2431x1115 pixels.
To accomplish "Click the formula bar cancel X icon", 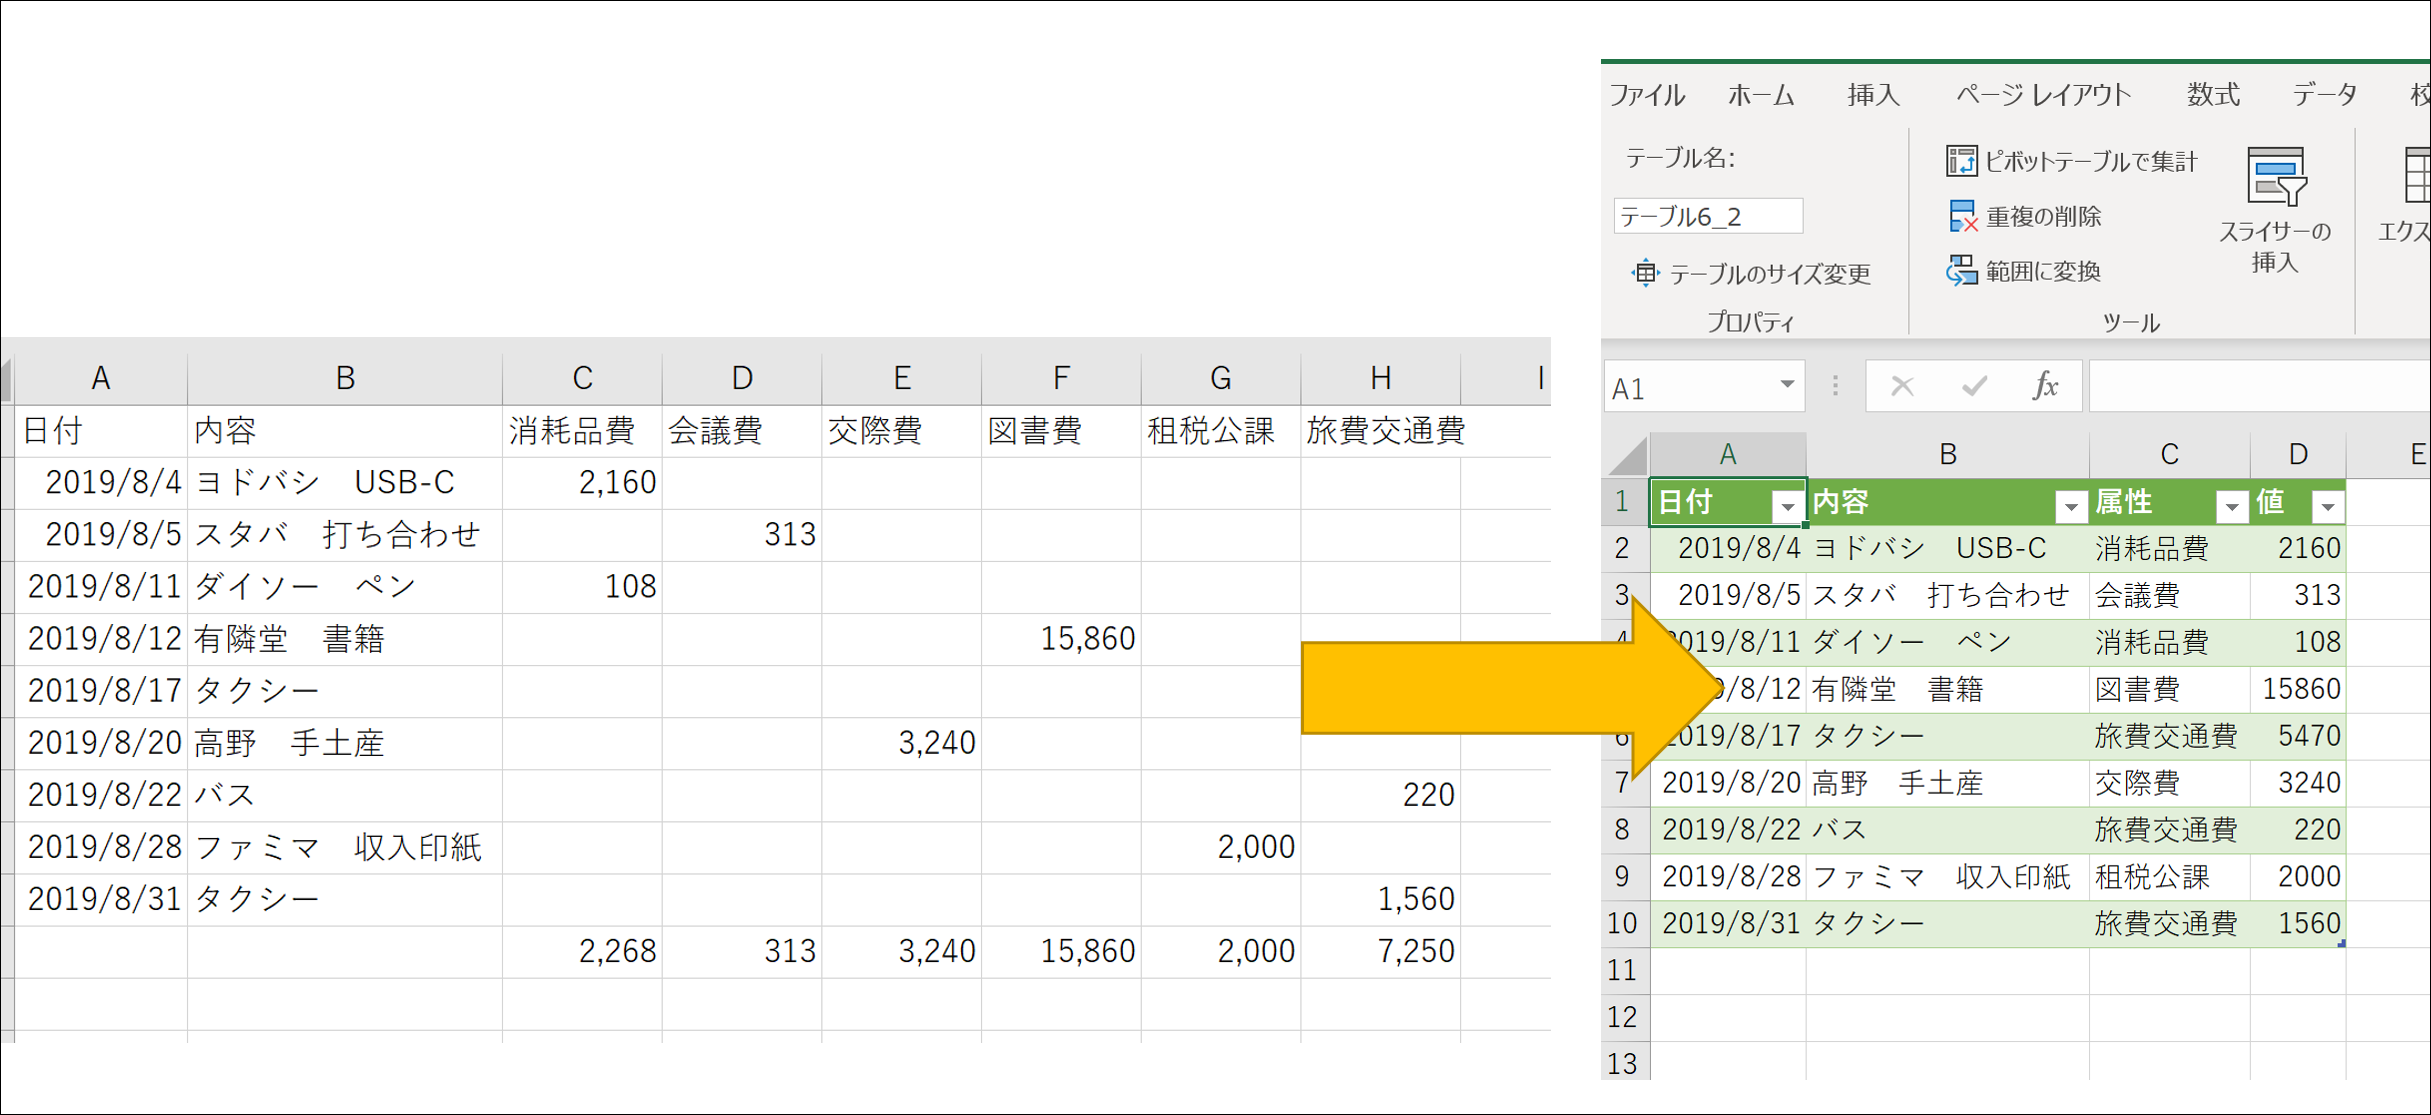I will click(x=1902, y=386).
